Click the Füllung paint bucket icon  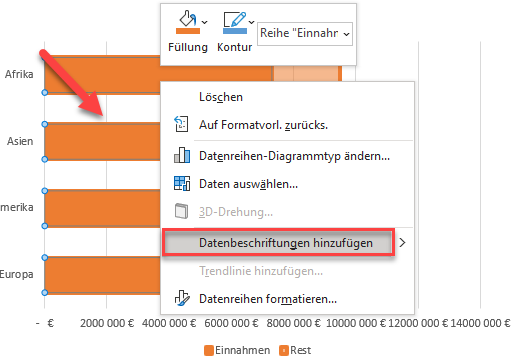coord(188,19)
